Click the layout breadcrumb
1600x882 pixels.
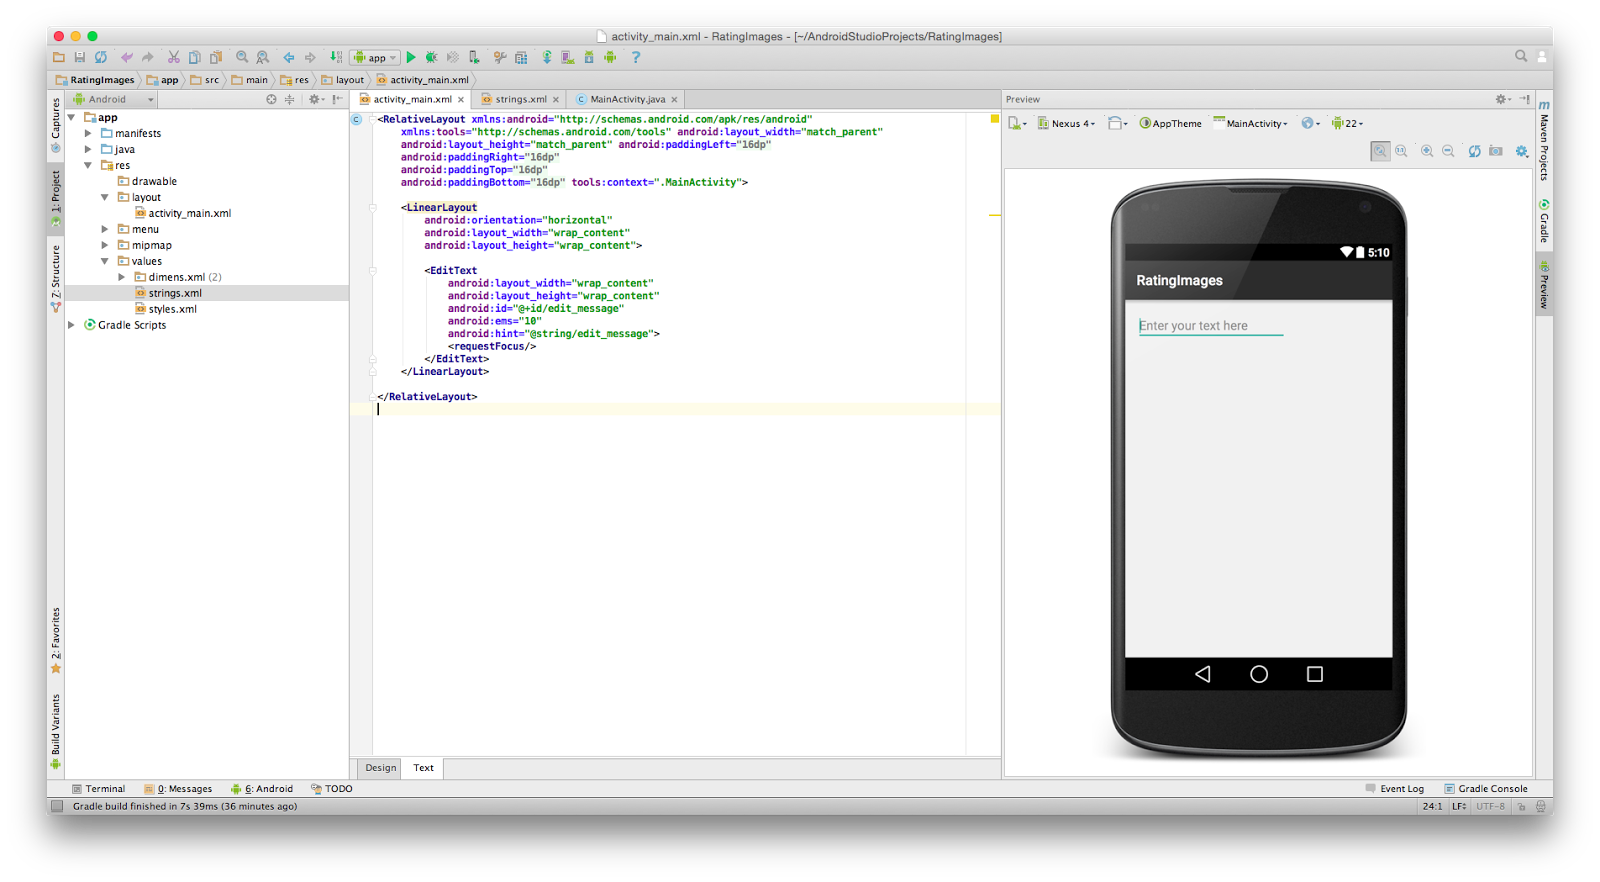(343, 80)
